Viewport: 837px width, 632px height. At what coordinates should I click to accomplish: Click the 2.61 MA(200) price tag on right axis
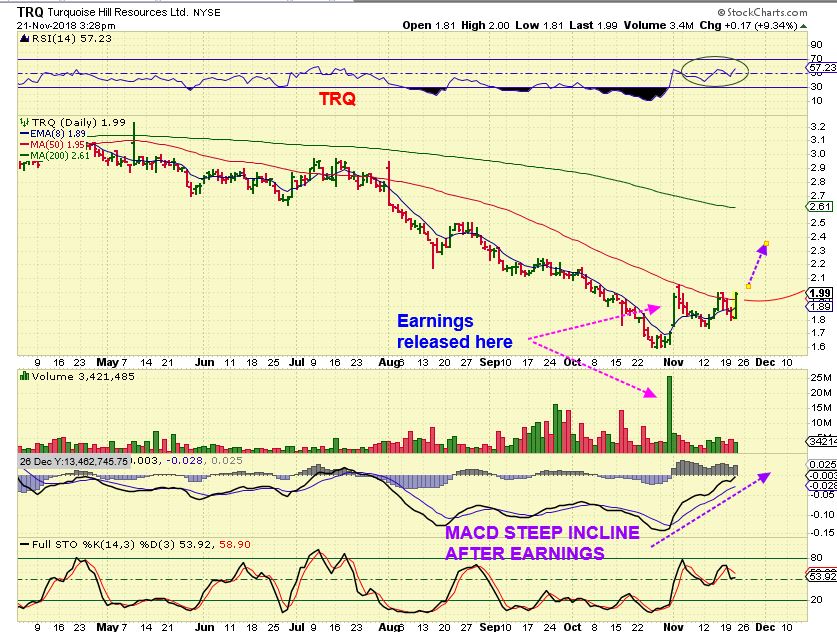coord(821,207)
